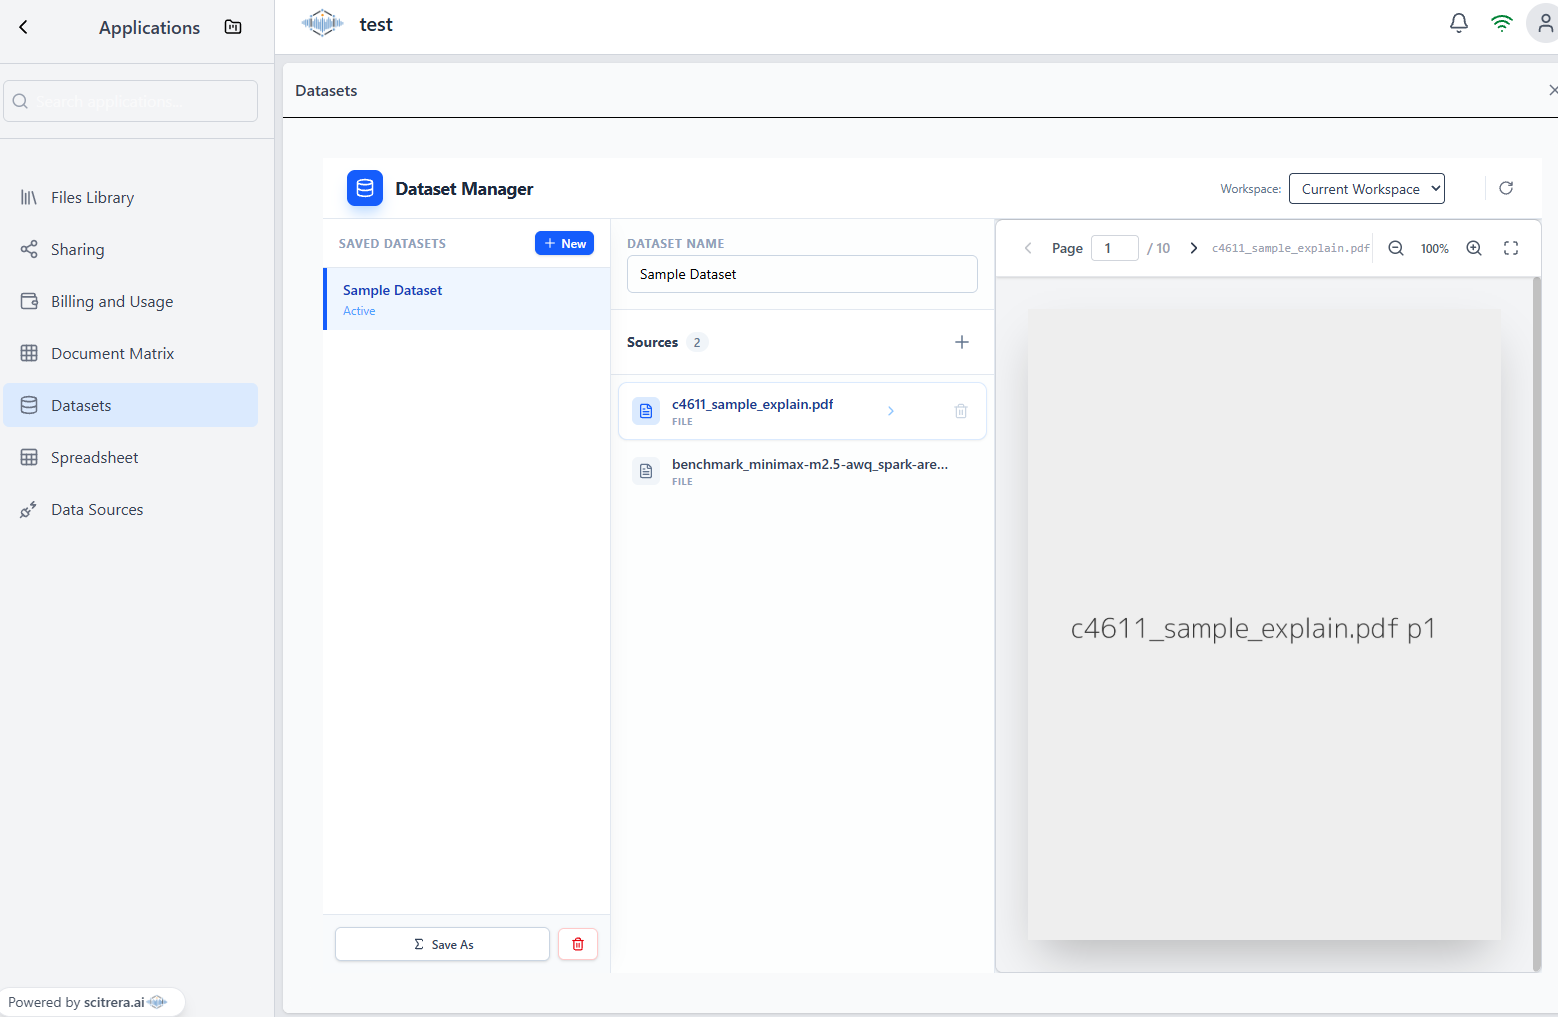This screenshot has height=1017, width=1558.
Task: Open the user profile avatar
Action: [1544, 23]
